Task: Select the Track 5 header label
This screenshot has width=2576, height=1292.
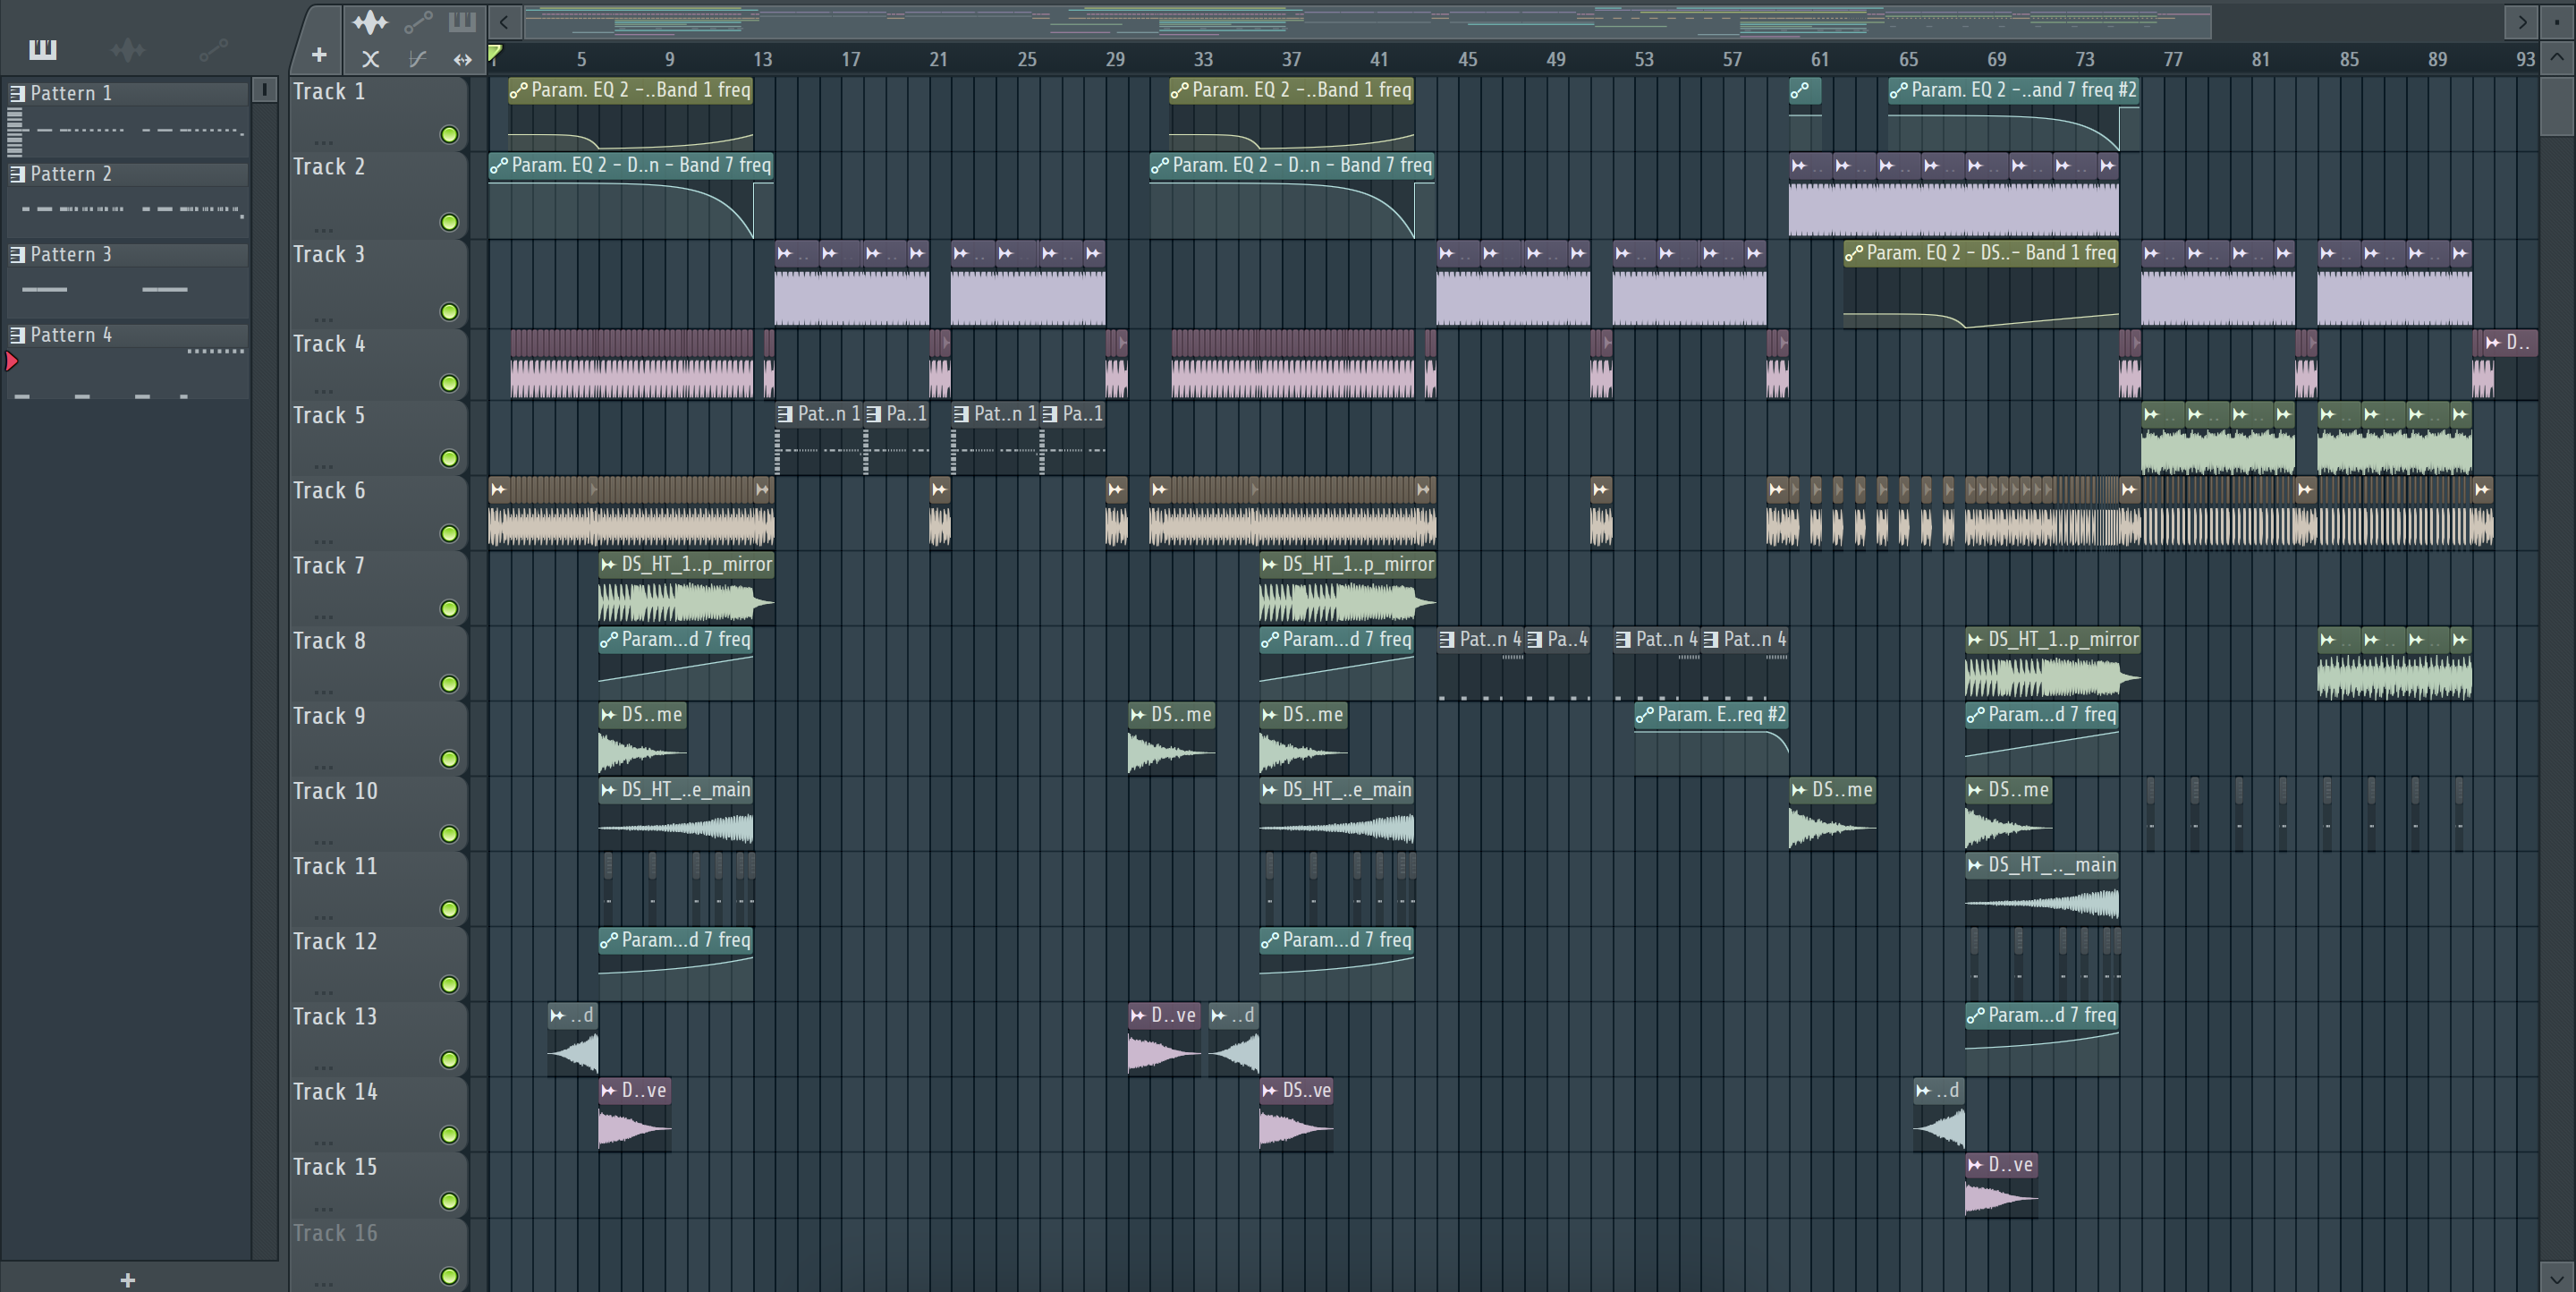Action: [x=329, y=416]
